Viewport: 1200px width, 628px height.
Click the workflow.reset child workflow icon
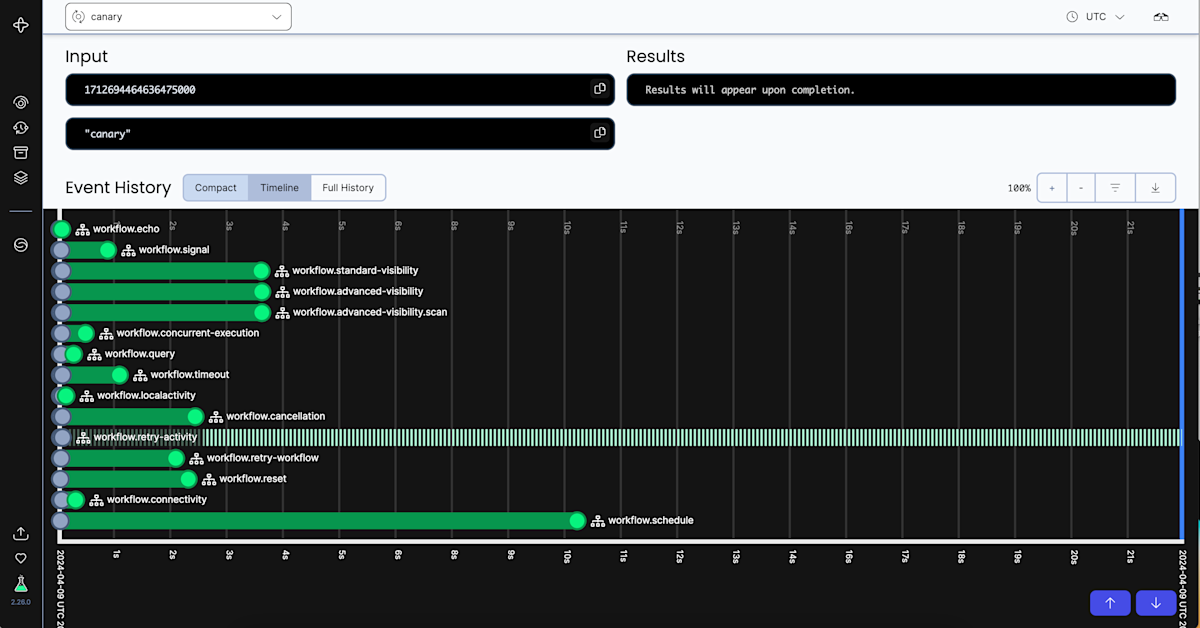(x=209, y=479)
